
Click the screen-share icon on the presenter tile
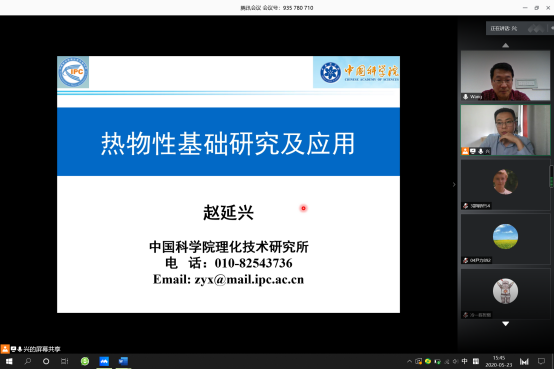[x=473, y=151]
